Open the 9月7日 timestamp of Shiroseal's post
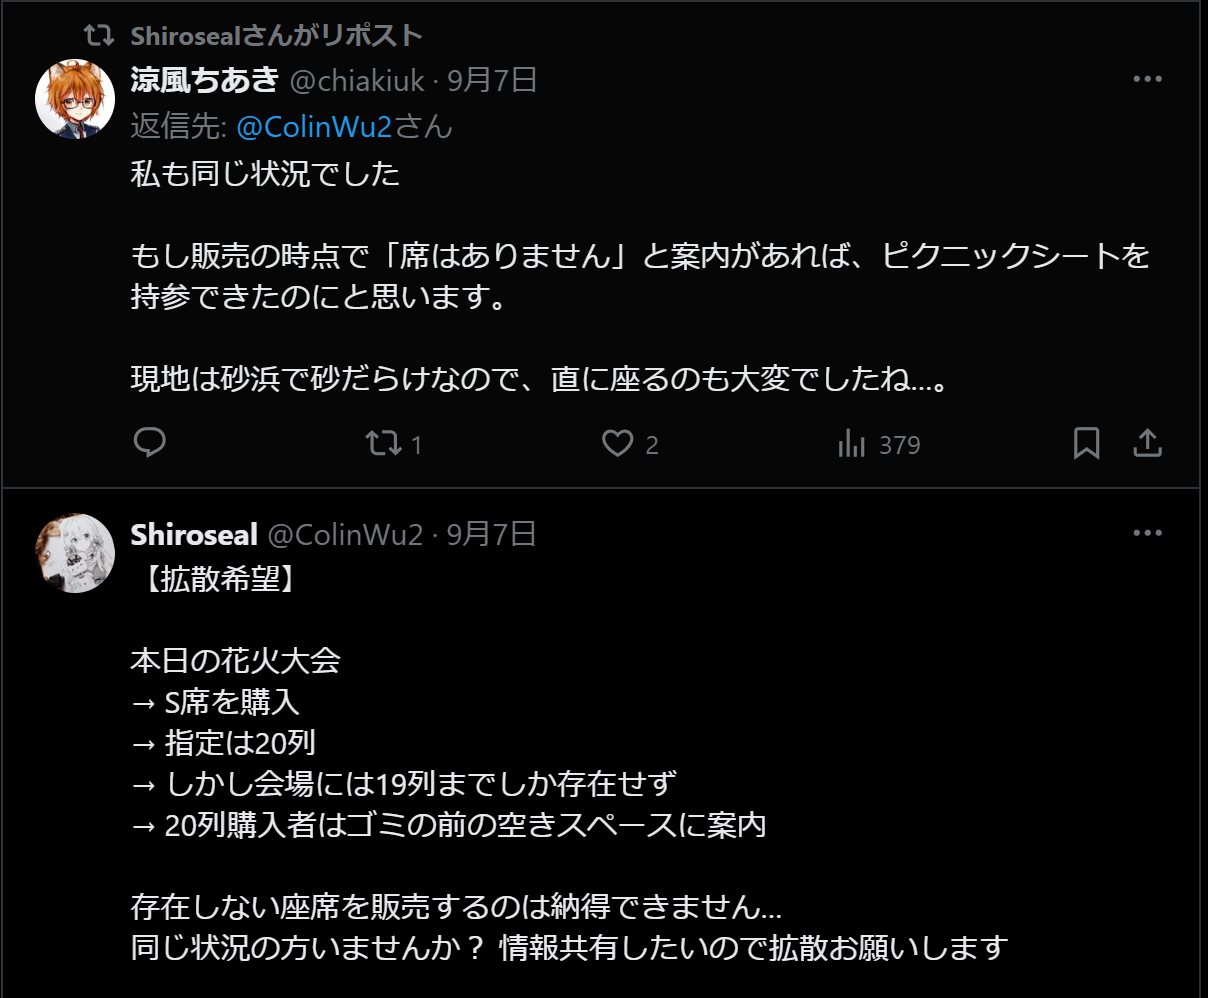Image resolution: width=1208 pixels, height=998 pixels. 492,535
